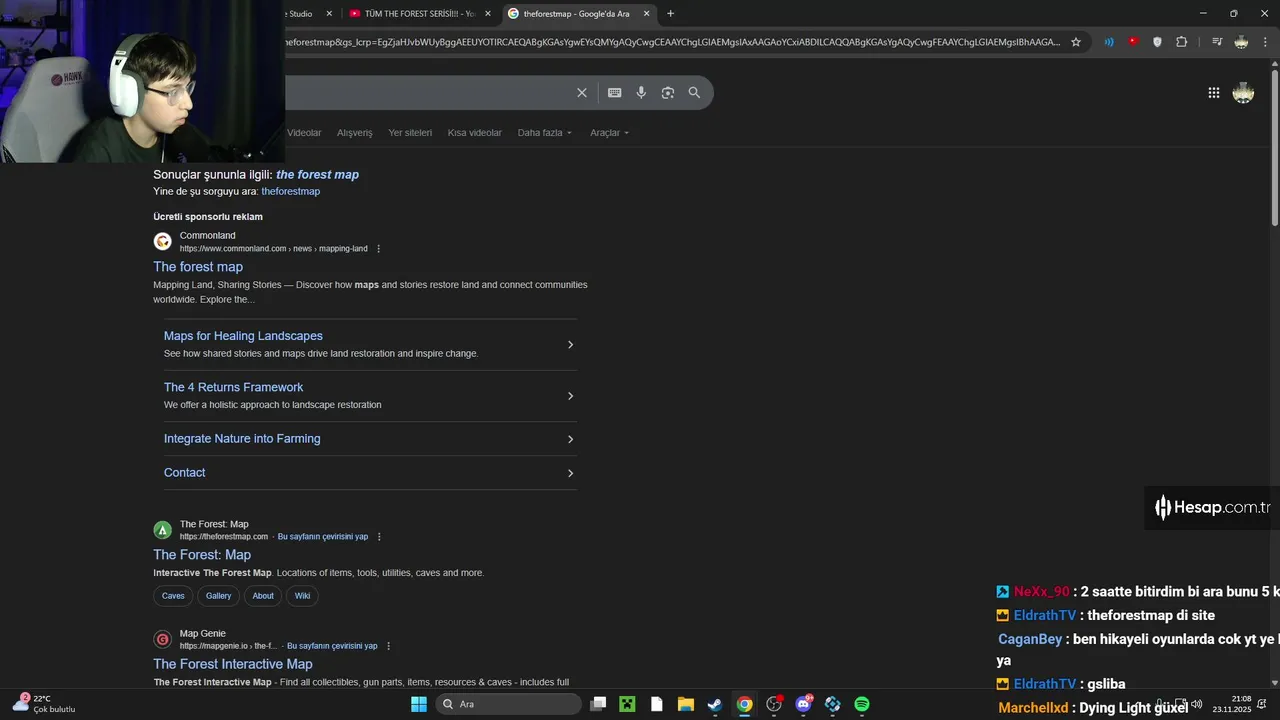1280x720 pixels.
Task: Open a new browser tab
Action: pos(670,14)
